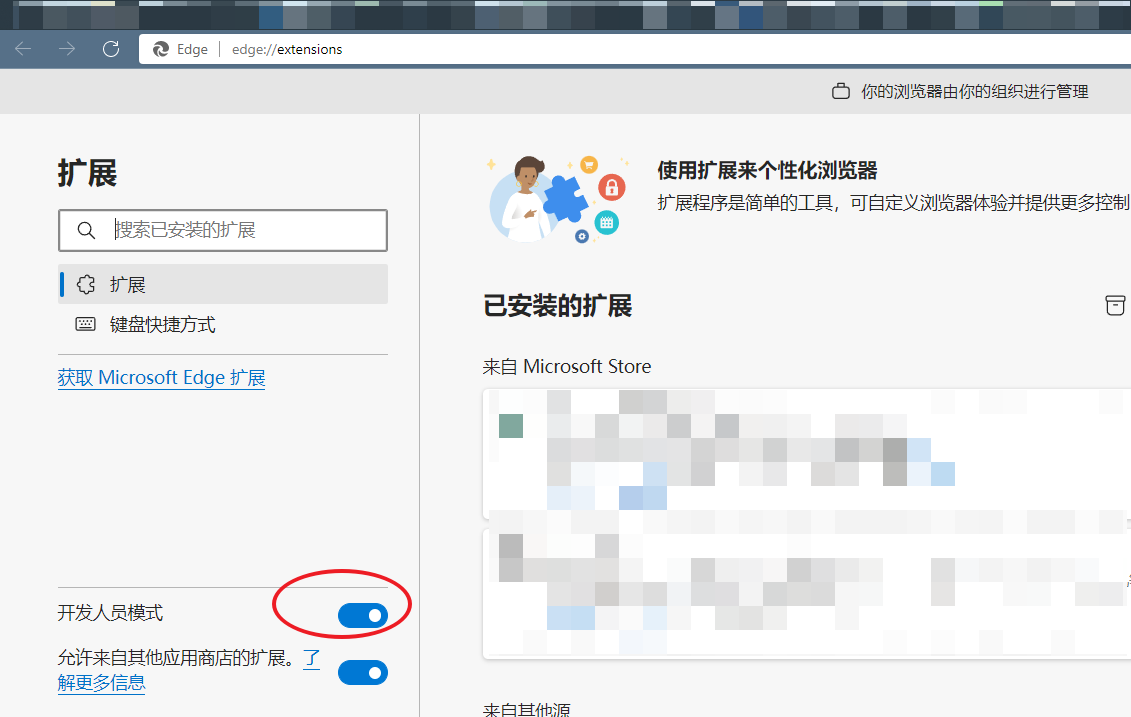Follow the 了解更多信息 link
Screen dimensions: 1131x717
coord(101,684)
